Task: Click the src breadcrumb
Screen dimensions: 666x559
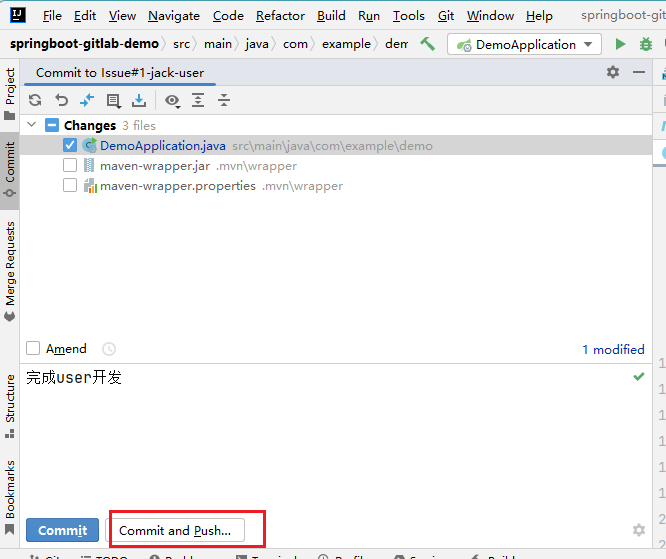Action: point(181,44)
